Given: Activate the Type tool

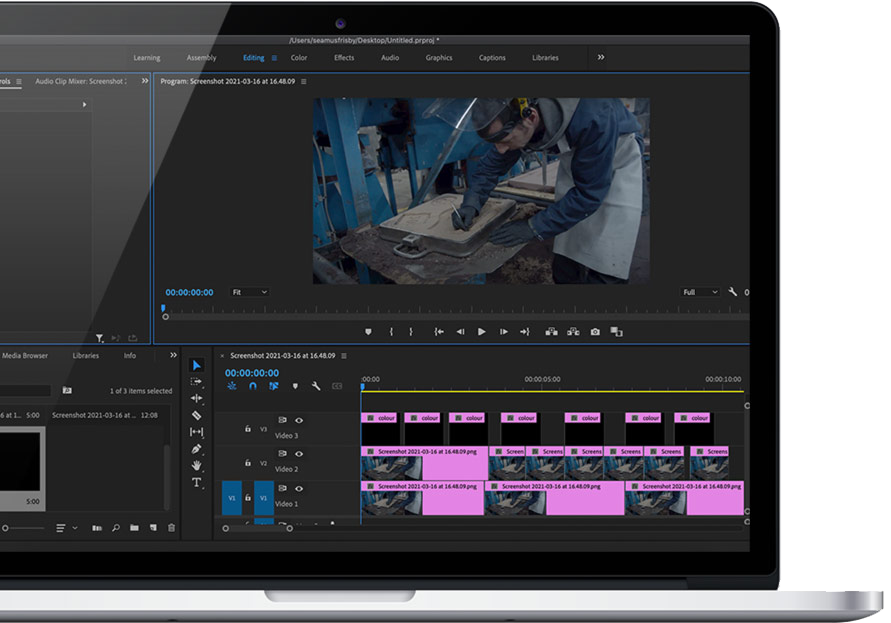Looking at the screenshot, I should click(196, 483).
